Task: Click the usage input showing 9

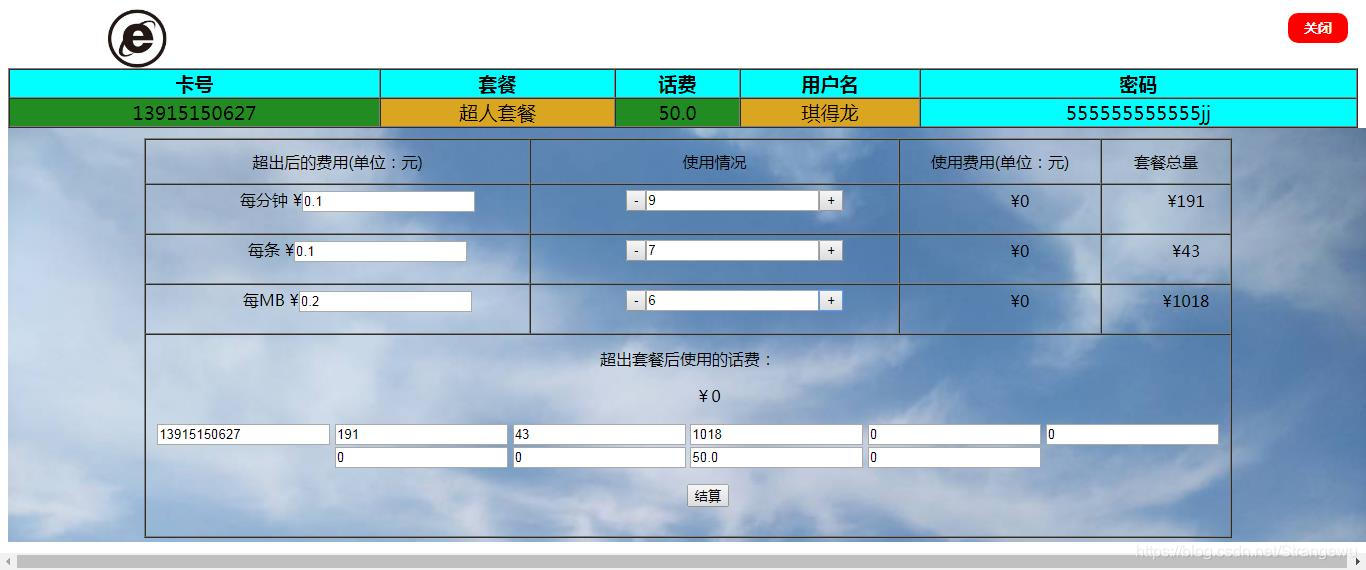Action: [732, 201]
